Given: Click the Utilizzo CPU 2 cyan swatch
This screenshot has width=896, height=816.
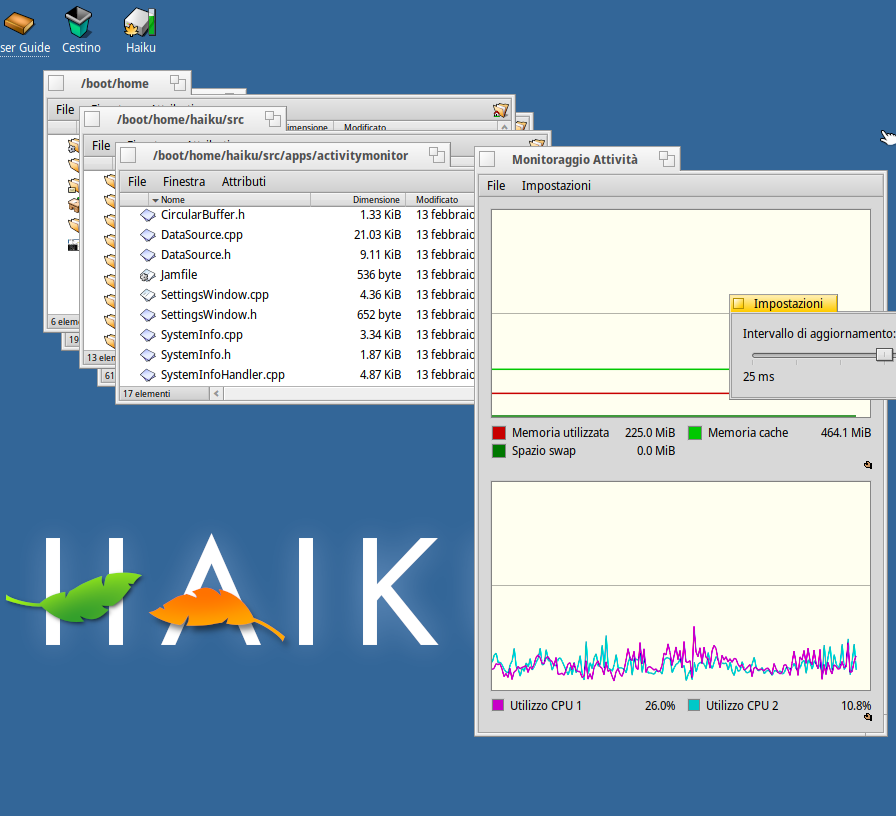Looking at the screenshot, I should [694, 705].
